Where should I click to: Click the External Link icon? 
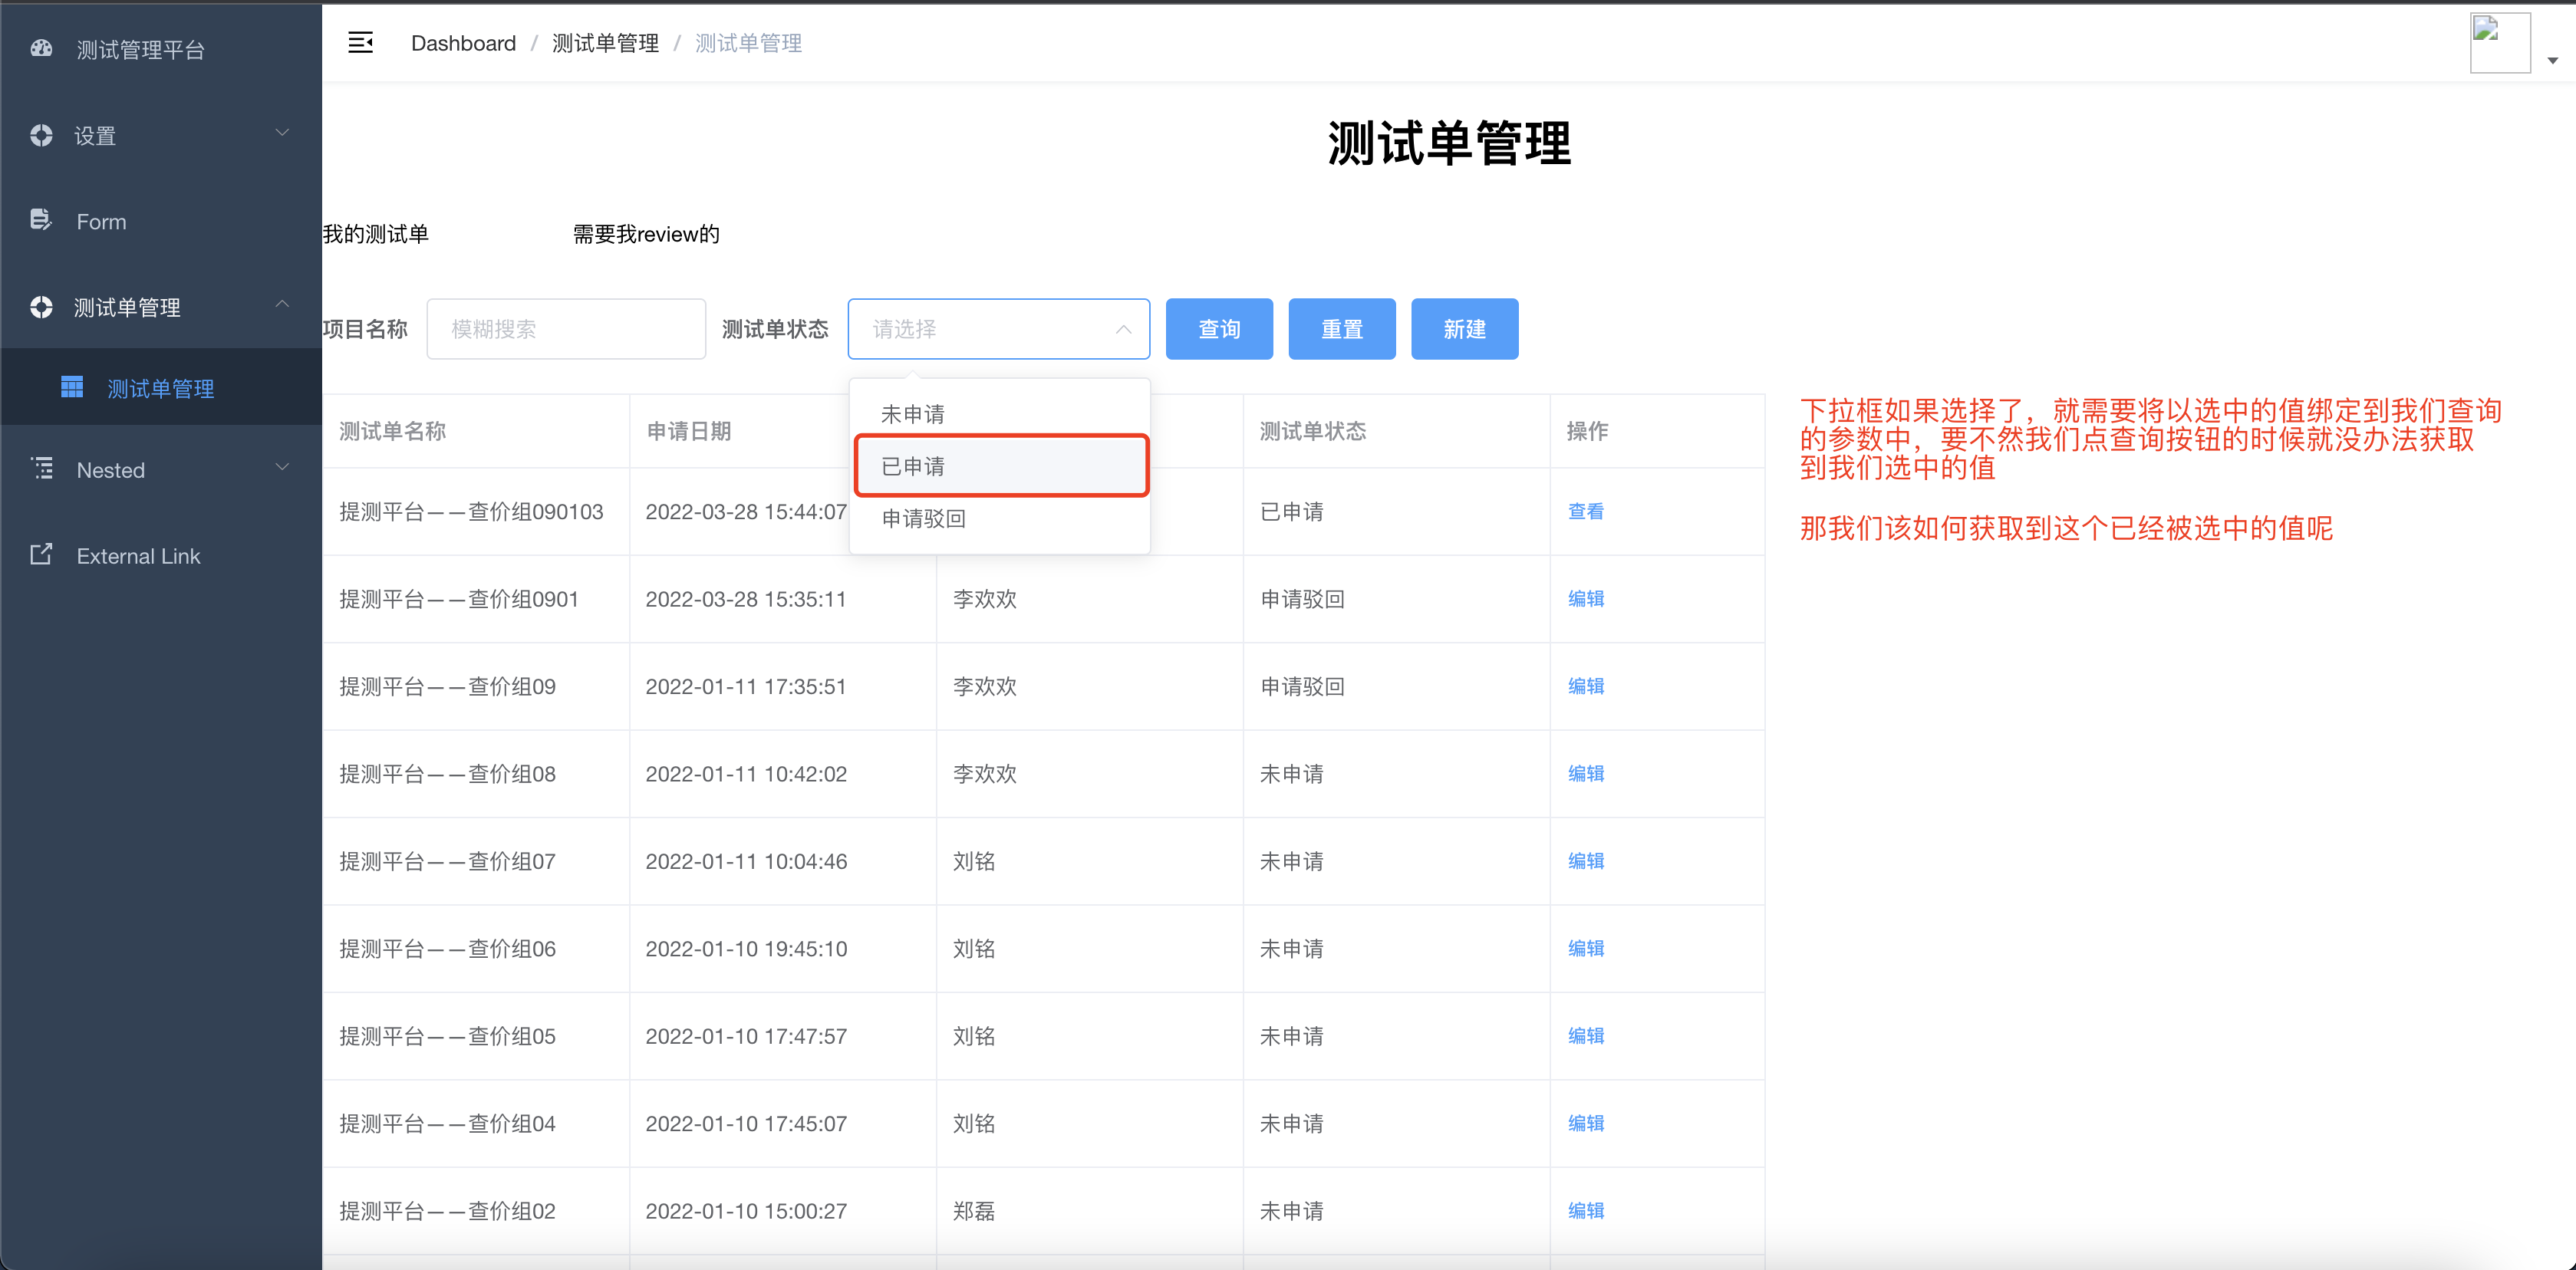pyautogui.click(x=41, y=555)
